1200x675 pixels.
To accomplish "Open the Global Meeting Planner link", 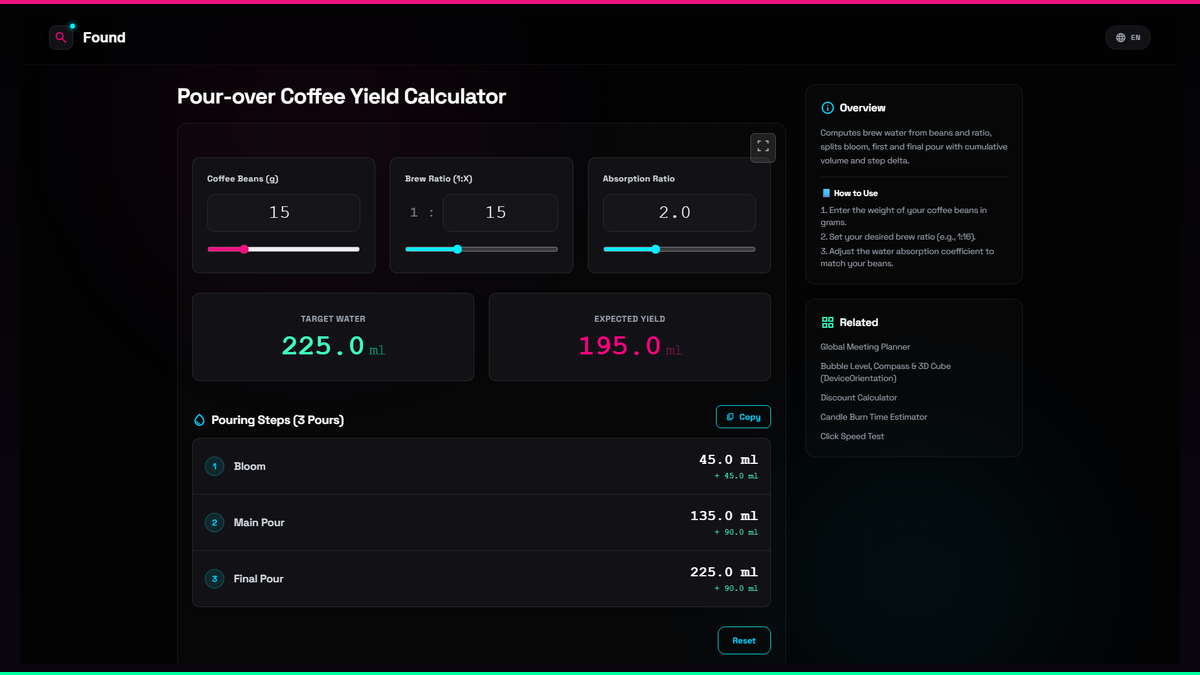I will click(x=865, y=347).
